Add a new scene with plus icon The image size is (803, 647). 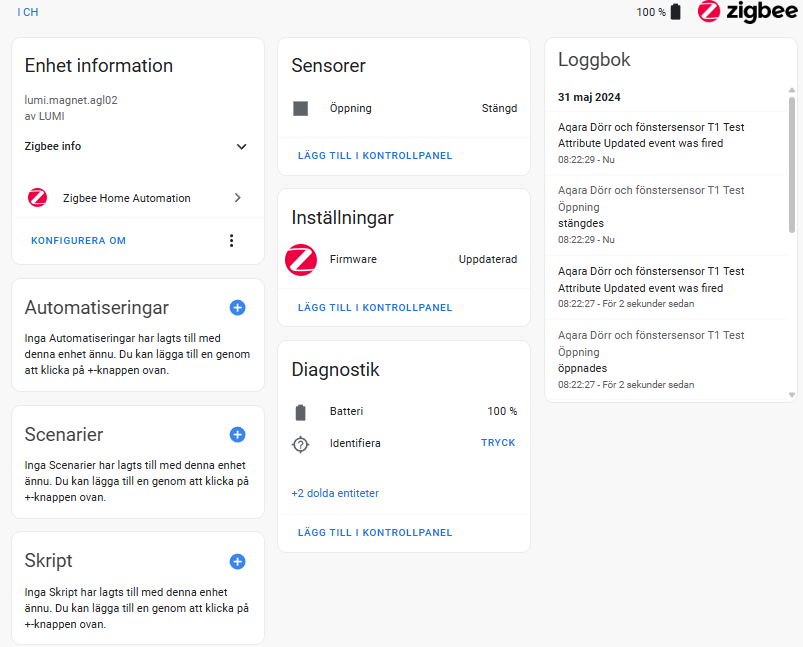click(237, 434)
